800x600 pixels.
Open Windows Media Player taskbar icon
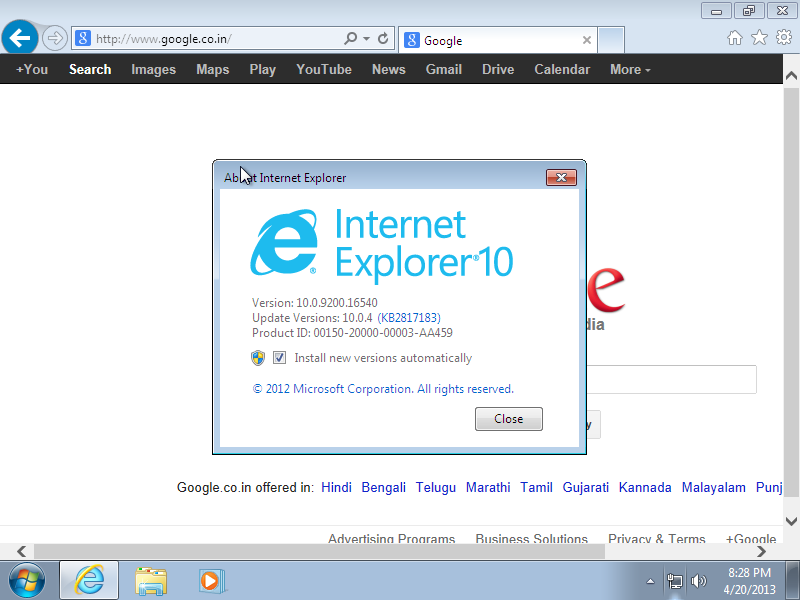(212, 581)
